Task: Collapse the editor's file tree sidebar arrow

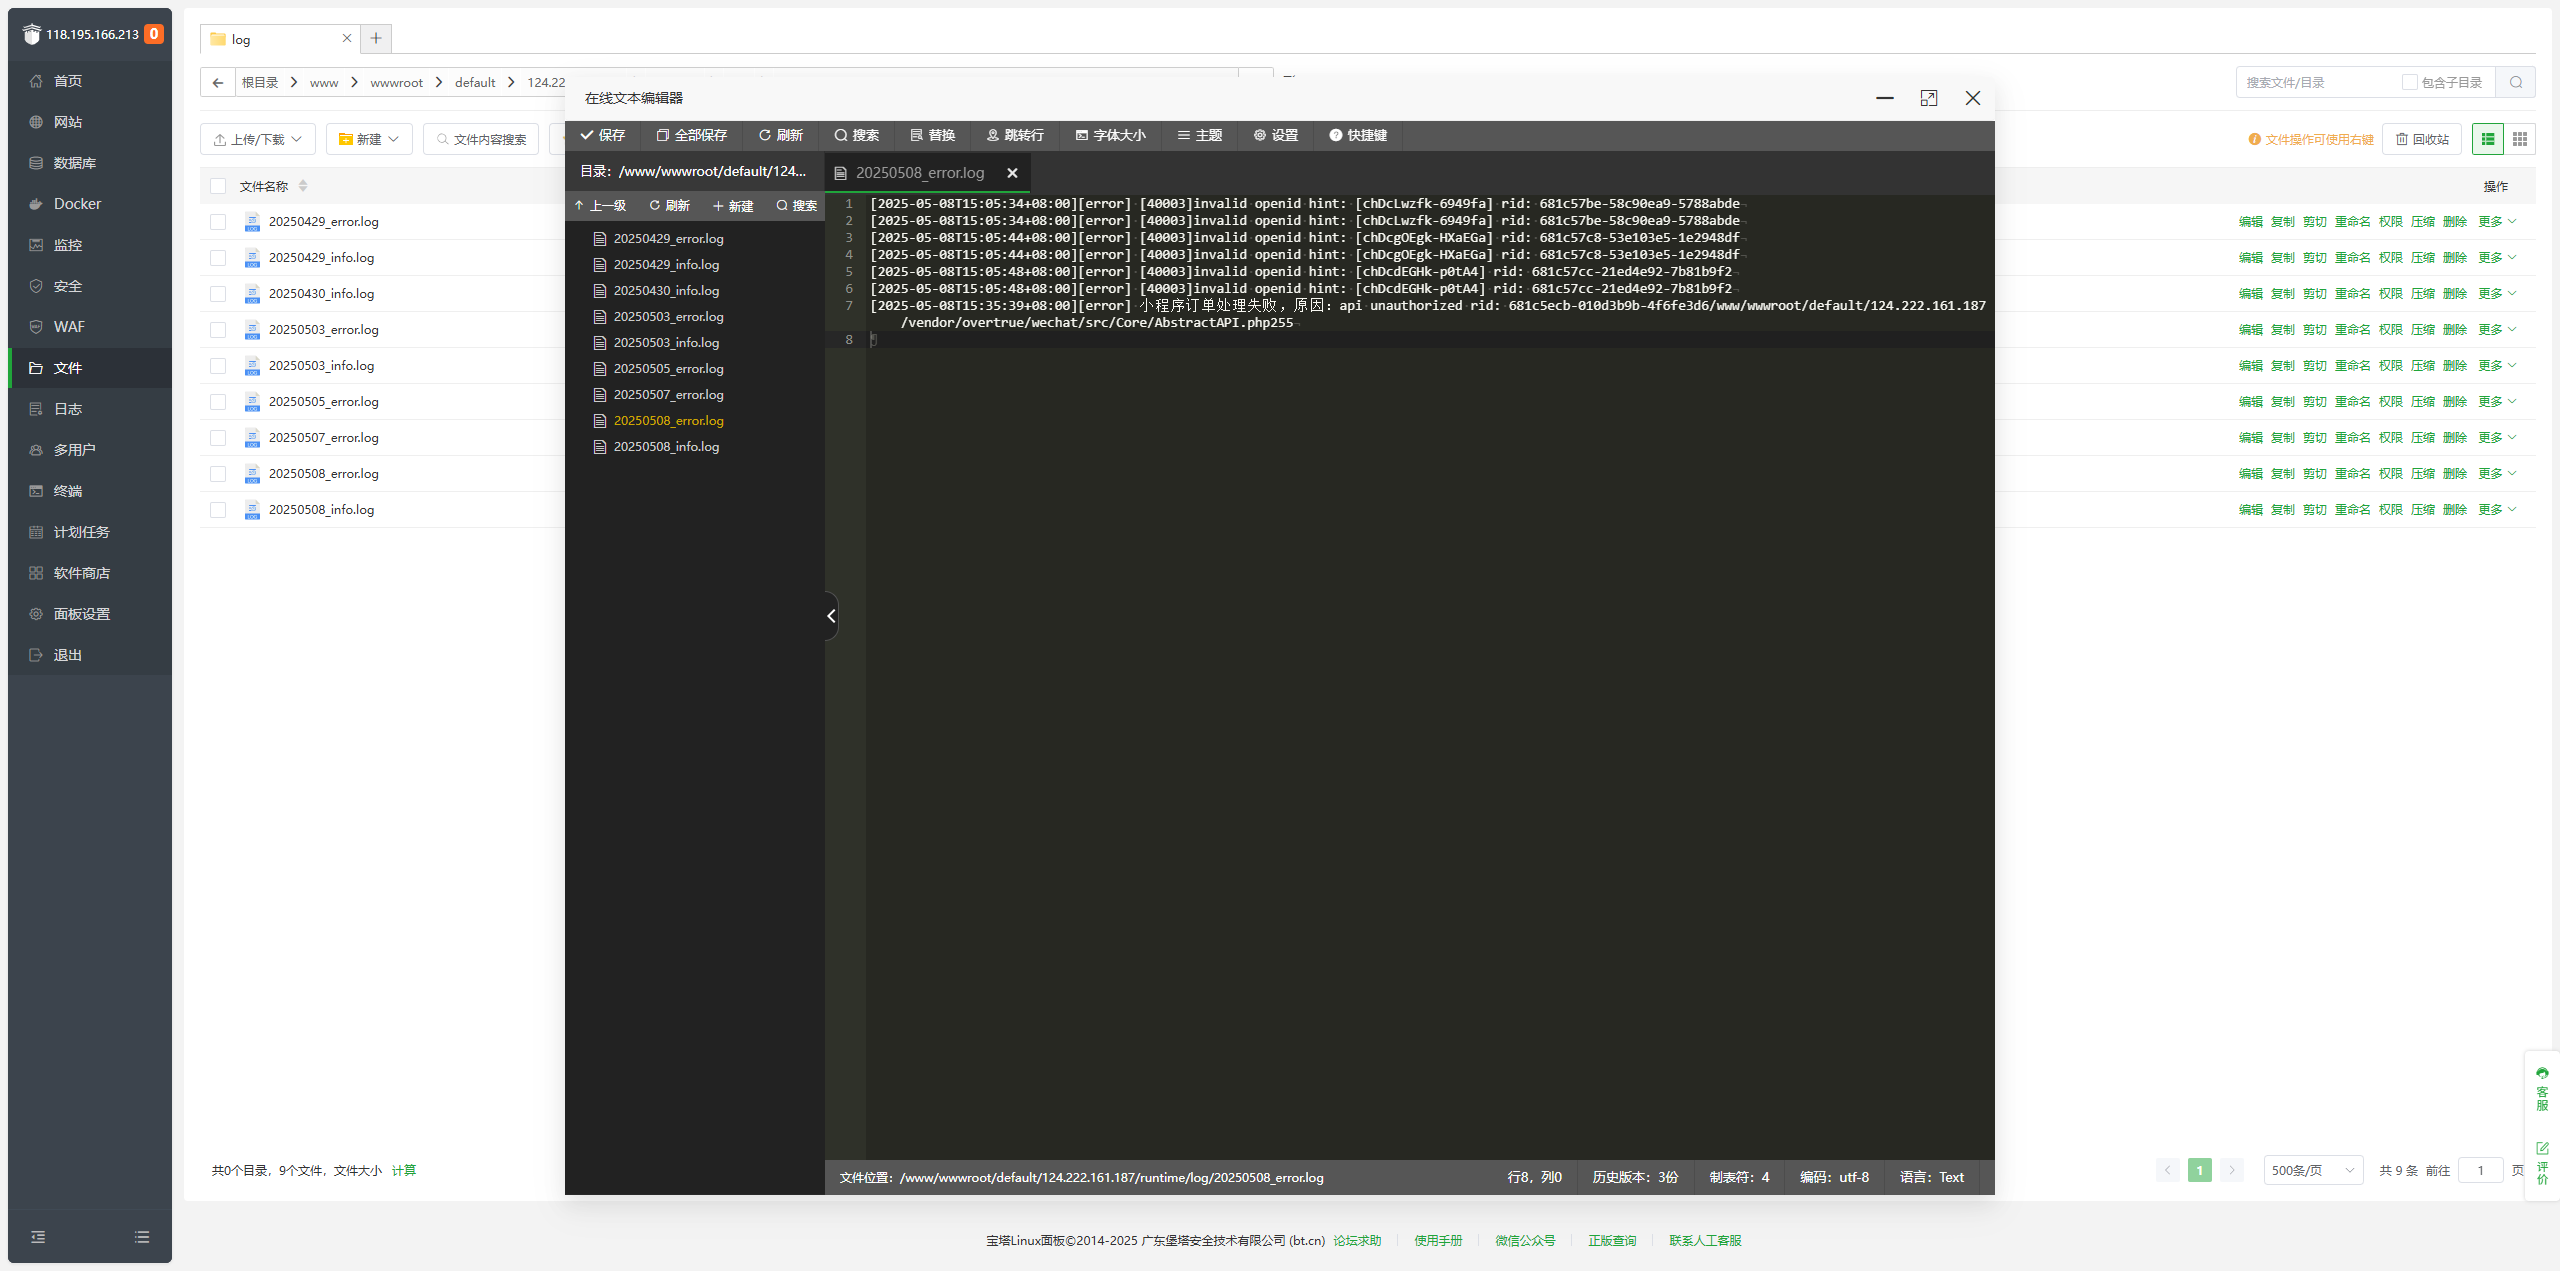Action: [x=831, y=616]
